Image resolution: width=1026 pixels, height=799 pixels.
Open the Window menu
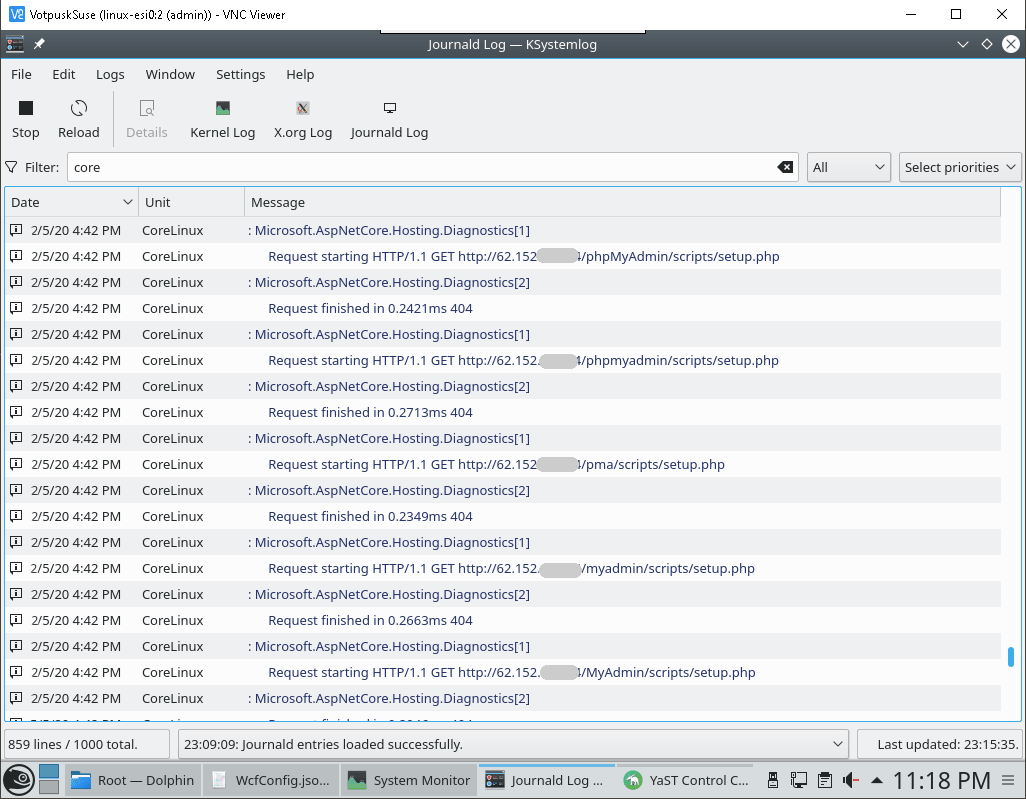[x=170, y=75]
